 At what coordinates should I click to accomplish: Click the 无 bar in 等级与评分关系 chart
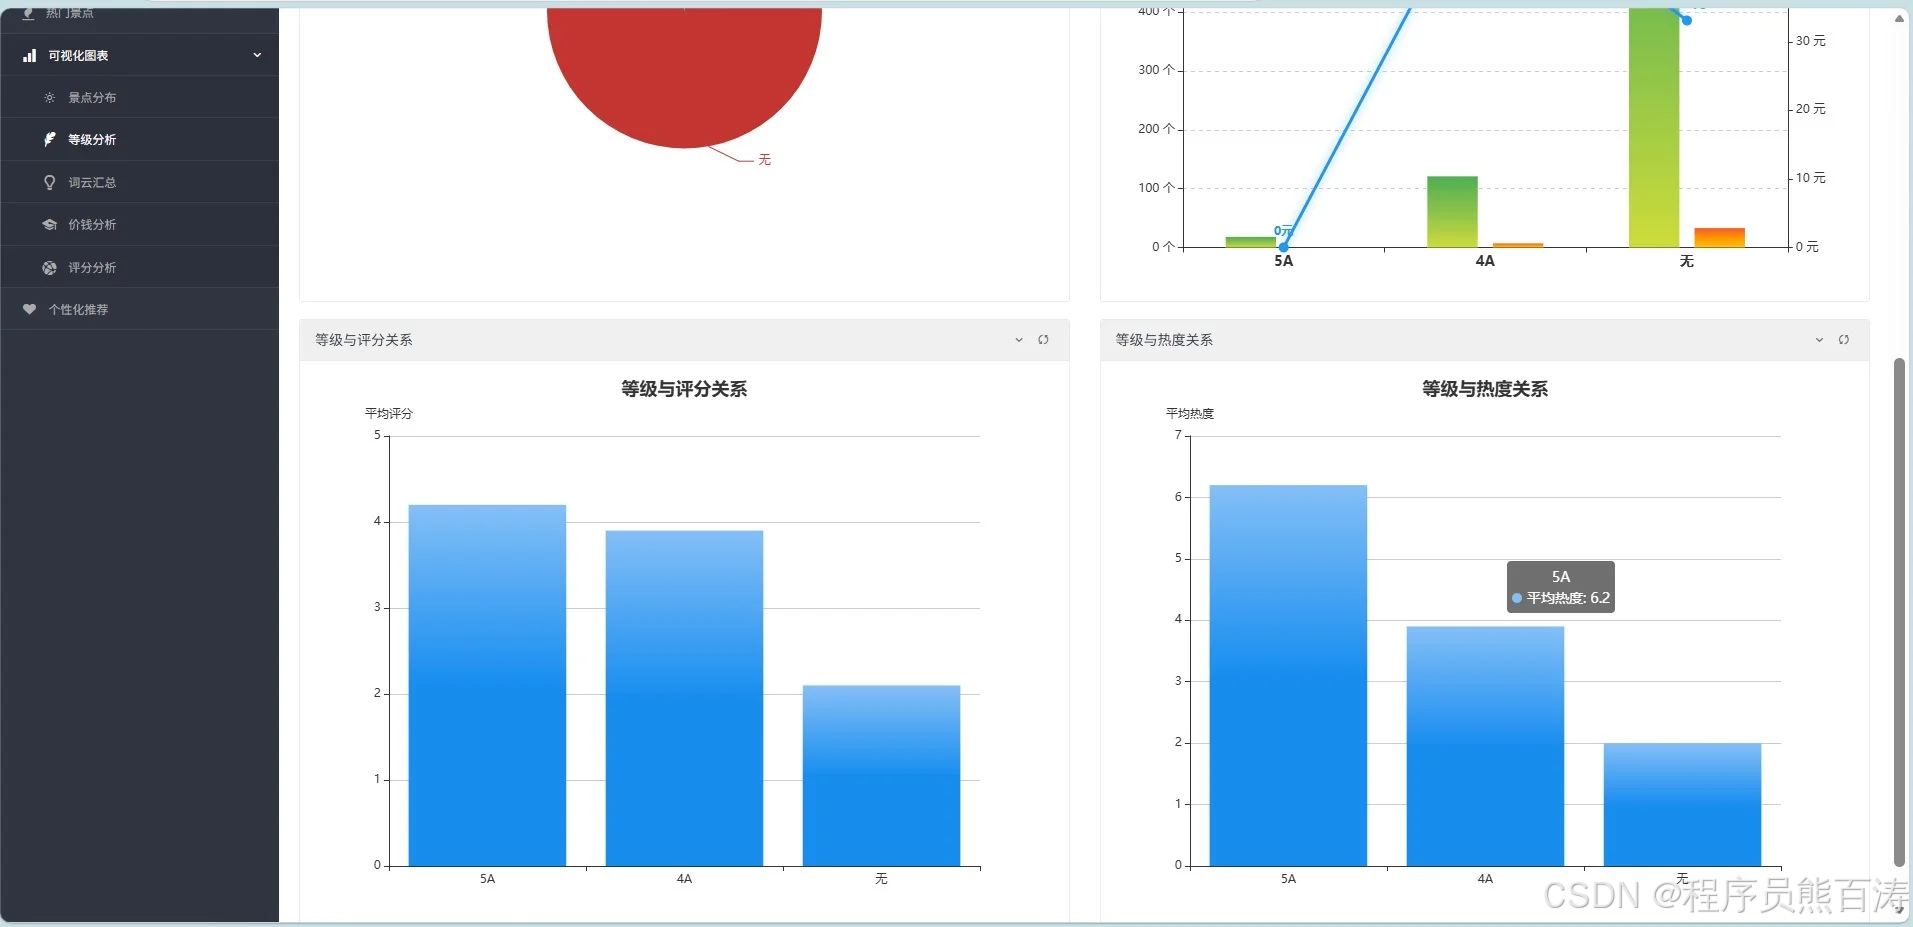click(x=881, y=775)
